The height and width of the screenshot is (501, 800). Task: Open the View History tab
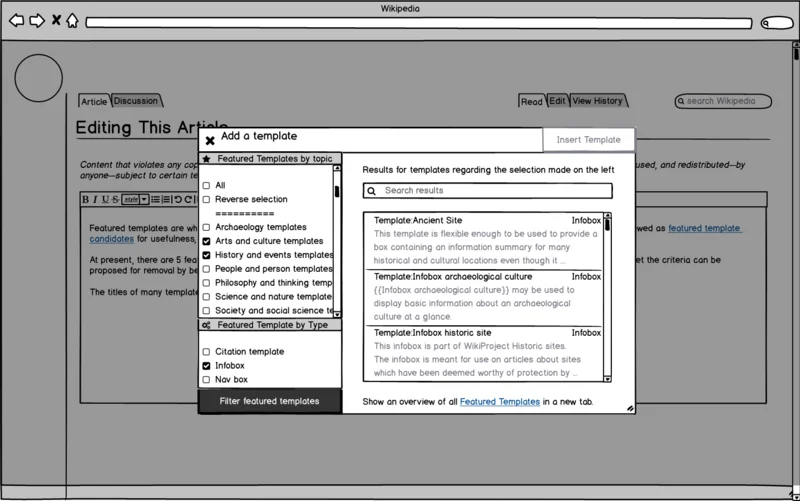click(x=598, y=101)
